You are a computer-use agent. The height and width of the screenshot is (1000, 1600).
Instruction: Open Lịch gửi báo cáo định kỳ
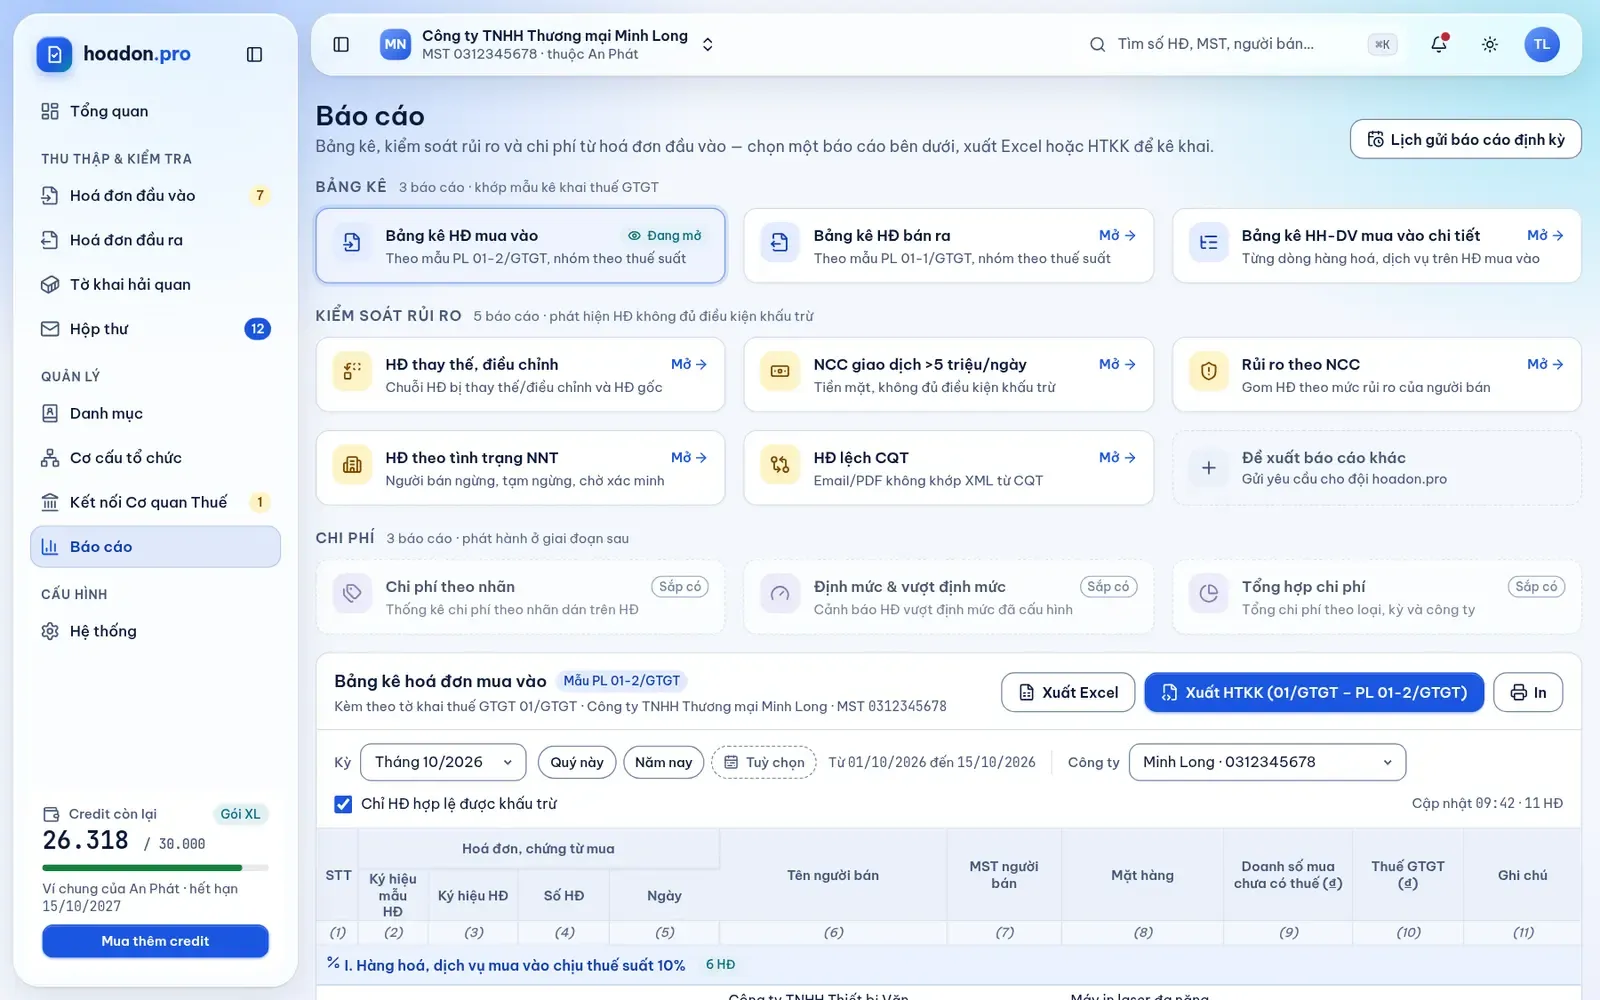point(1465,139)
